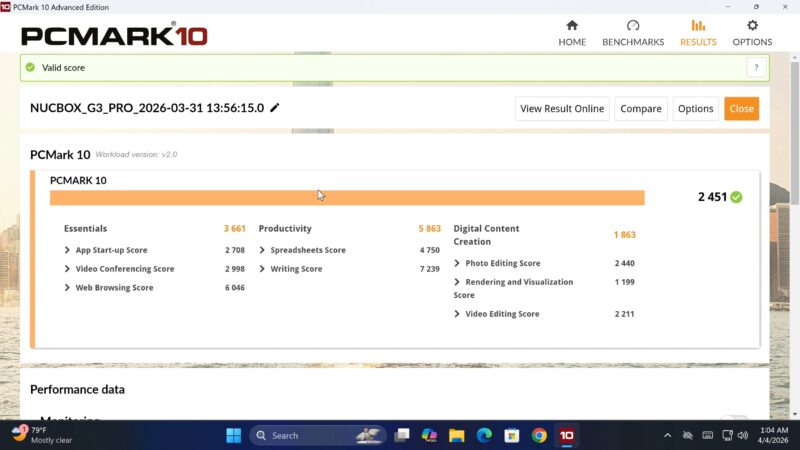Click the Web Browsing value 6 046
800x450 pixels.
click(235, 288)
